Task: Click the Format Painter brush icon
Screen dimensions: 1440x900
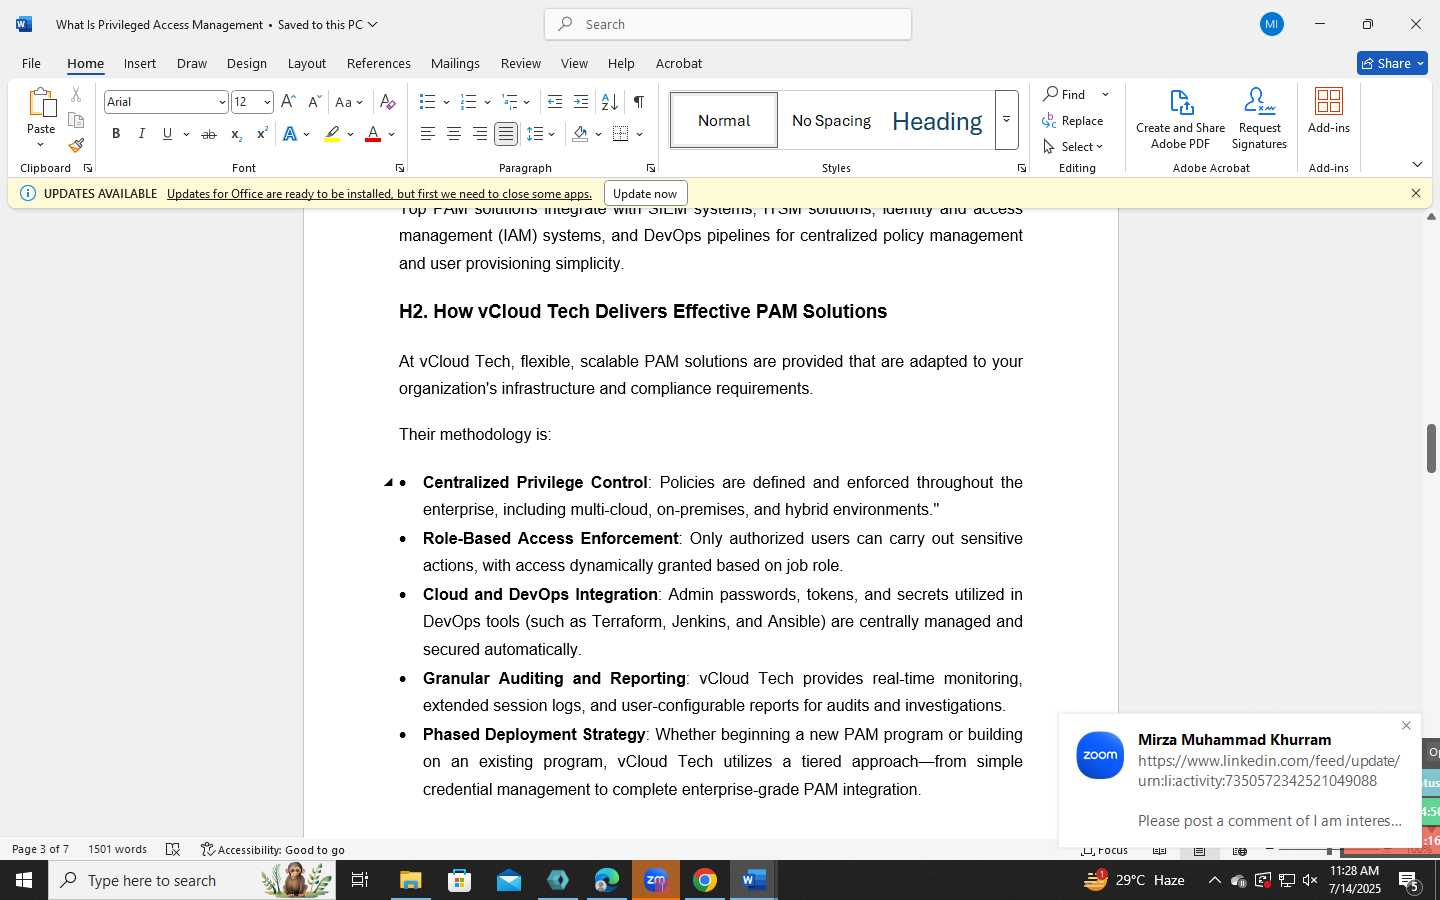Action: [x=76, y=145]
